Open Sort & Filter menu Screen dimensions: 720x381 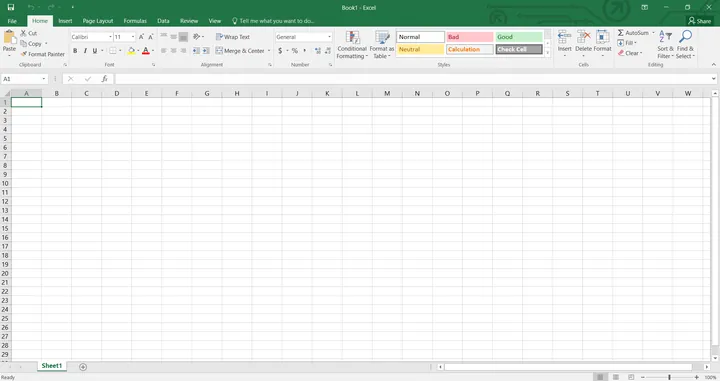665,45
